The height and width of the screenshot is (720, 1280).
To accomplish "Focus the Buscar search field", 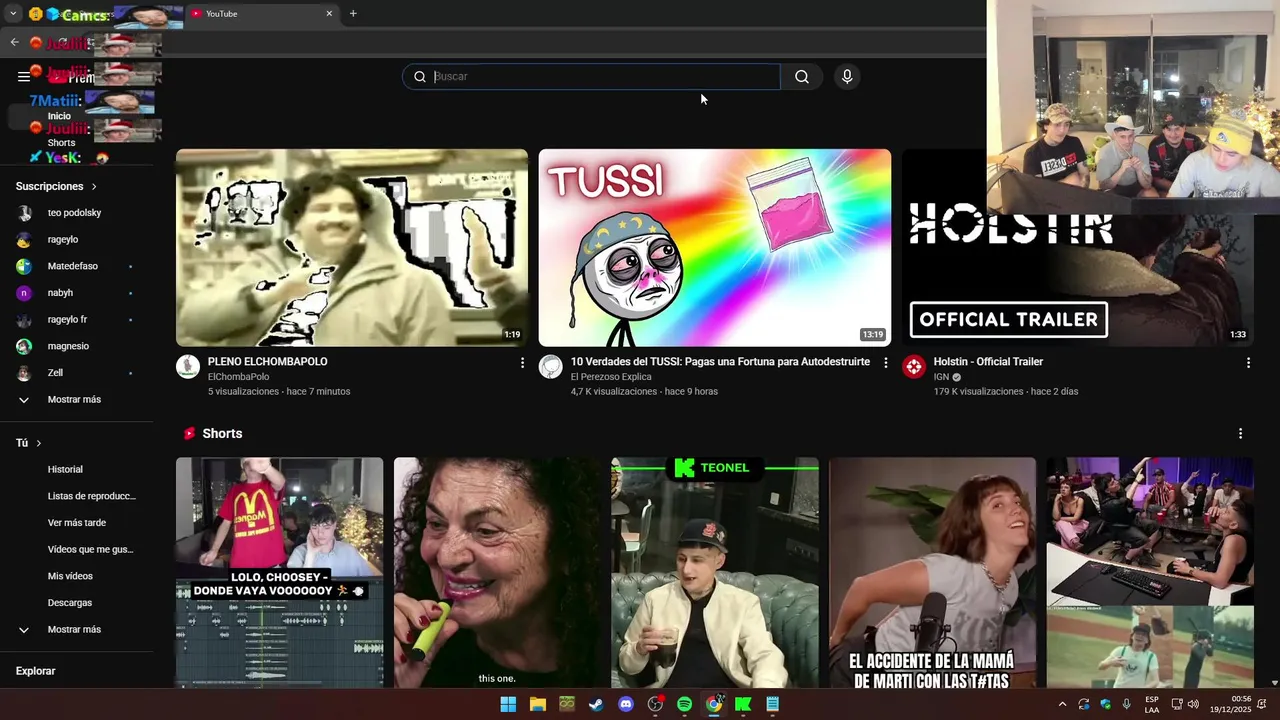I will 592,77.
